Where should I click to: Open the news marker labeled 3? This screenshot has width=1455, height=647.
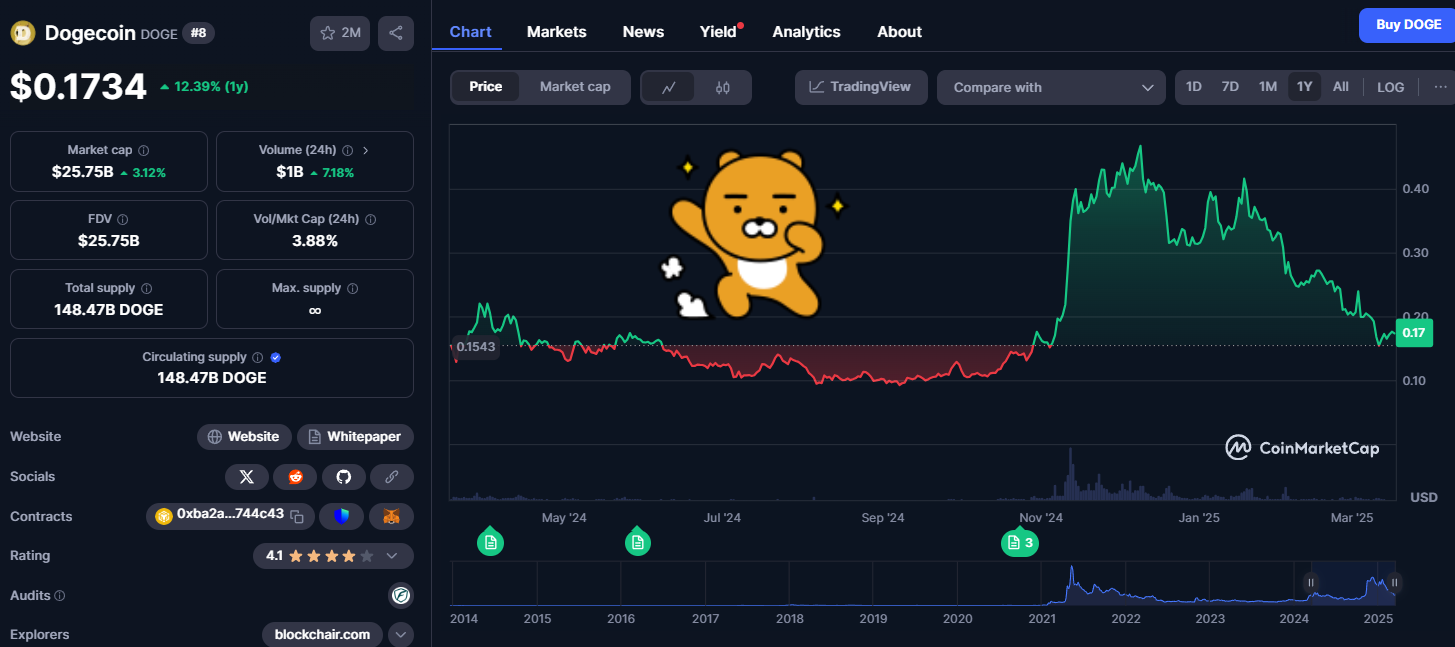pos(1020,542)
